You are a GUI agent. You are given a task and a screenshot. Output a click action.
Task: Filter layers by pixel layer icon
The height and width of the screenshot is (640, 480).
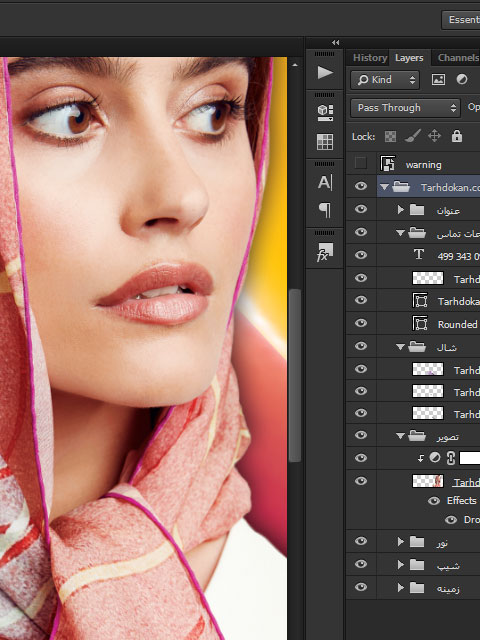click(438, 80)
